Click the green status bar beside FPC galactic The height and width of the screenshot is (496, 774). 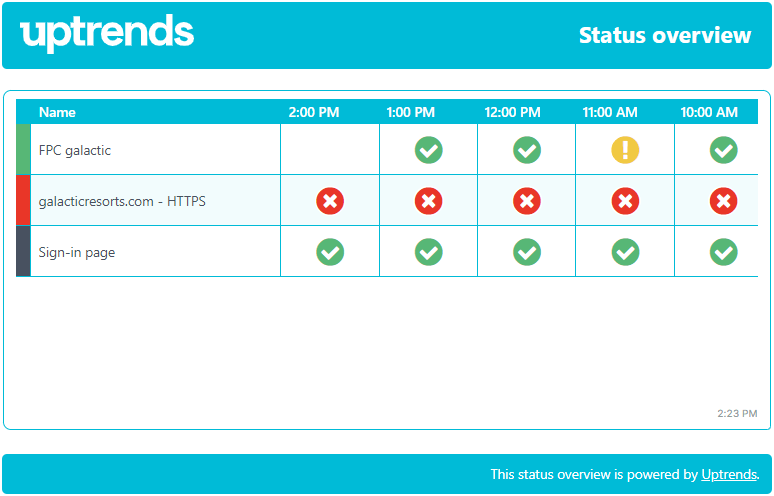[23, 150]
